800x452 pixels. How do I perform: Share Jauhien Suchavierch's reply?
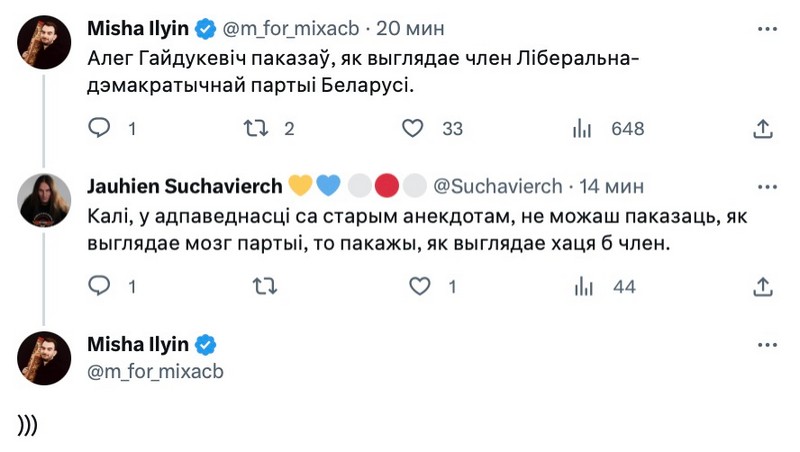762,287
